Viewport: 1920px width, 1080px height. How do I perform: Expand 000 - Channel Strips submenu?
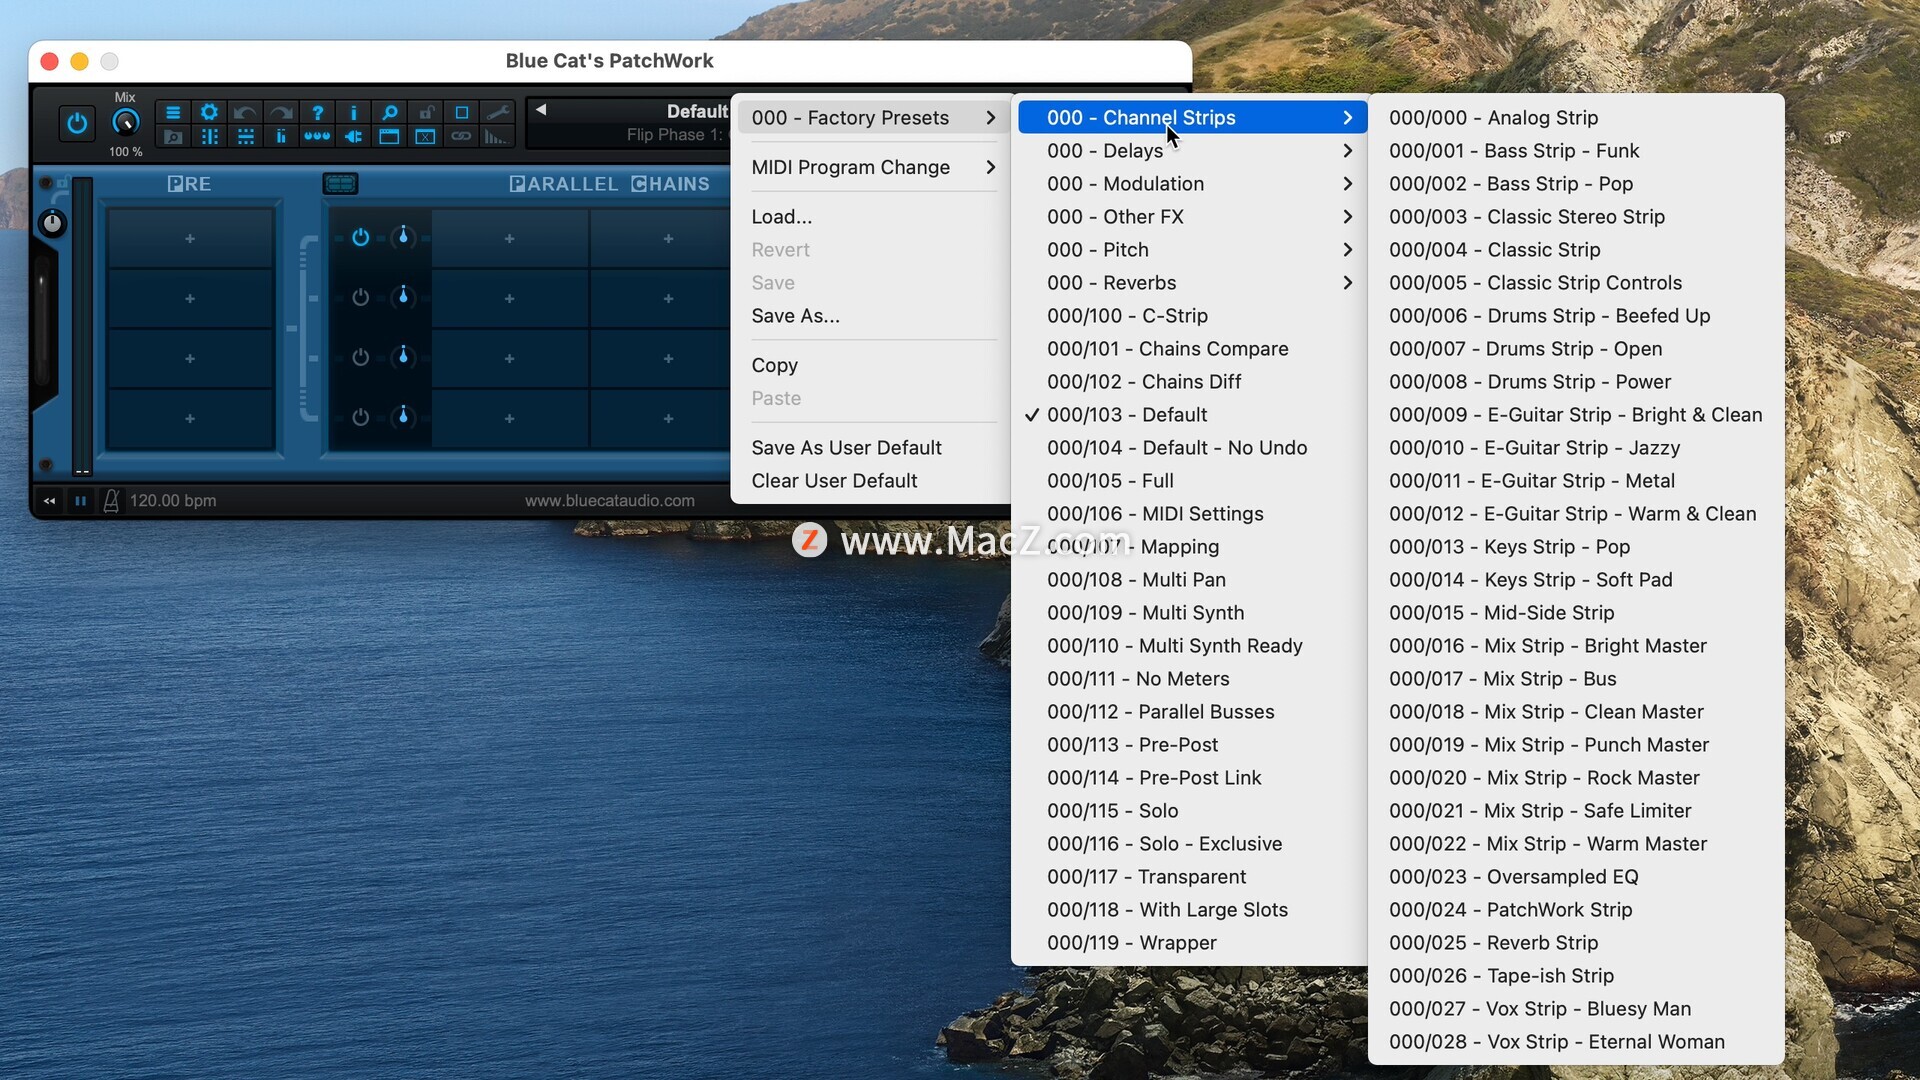(x=1192, y=117)
